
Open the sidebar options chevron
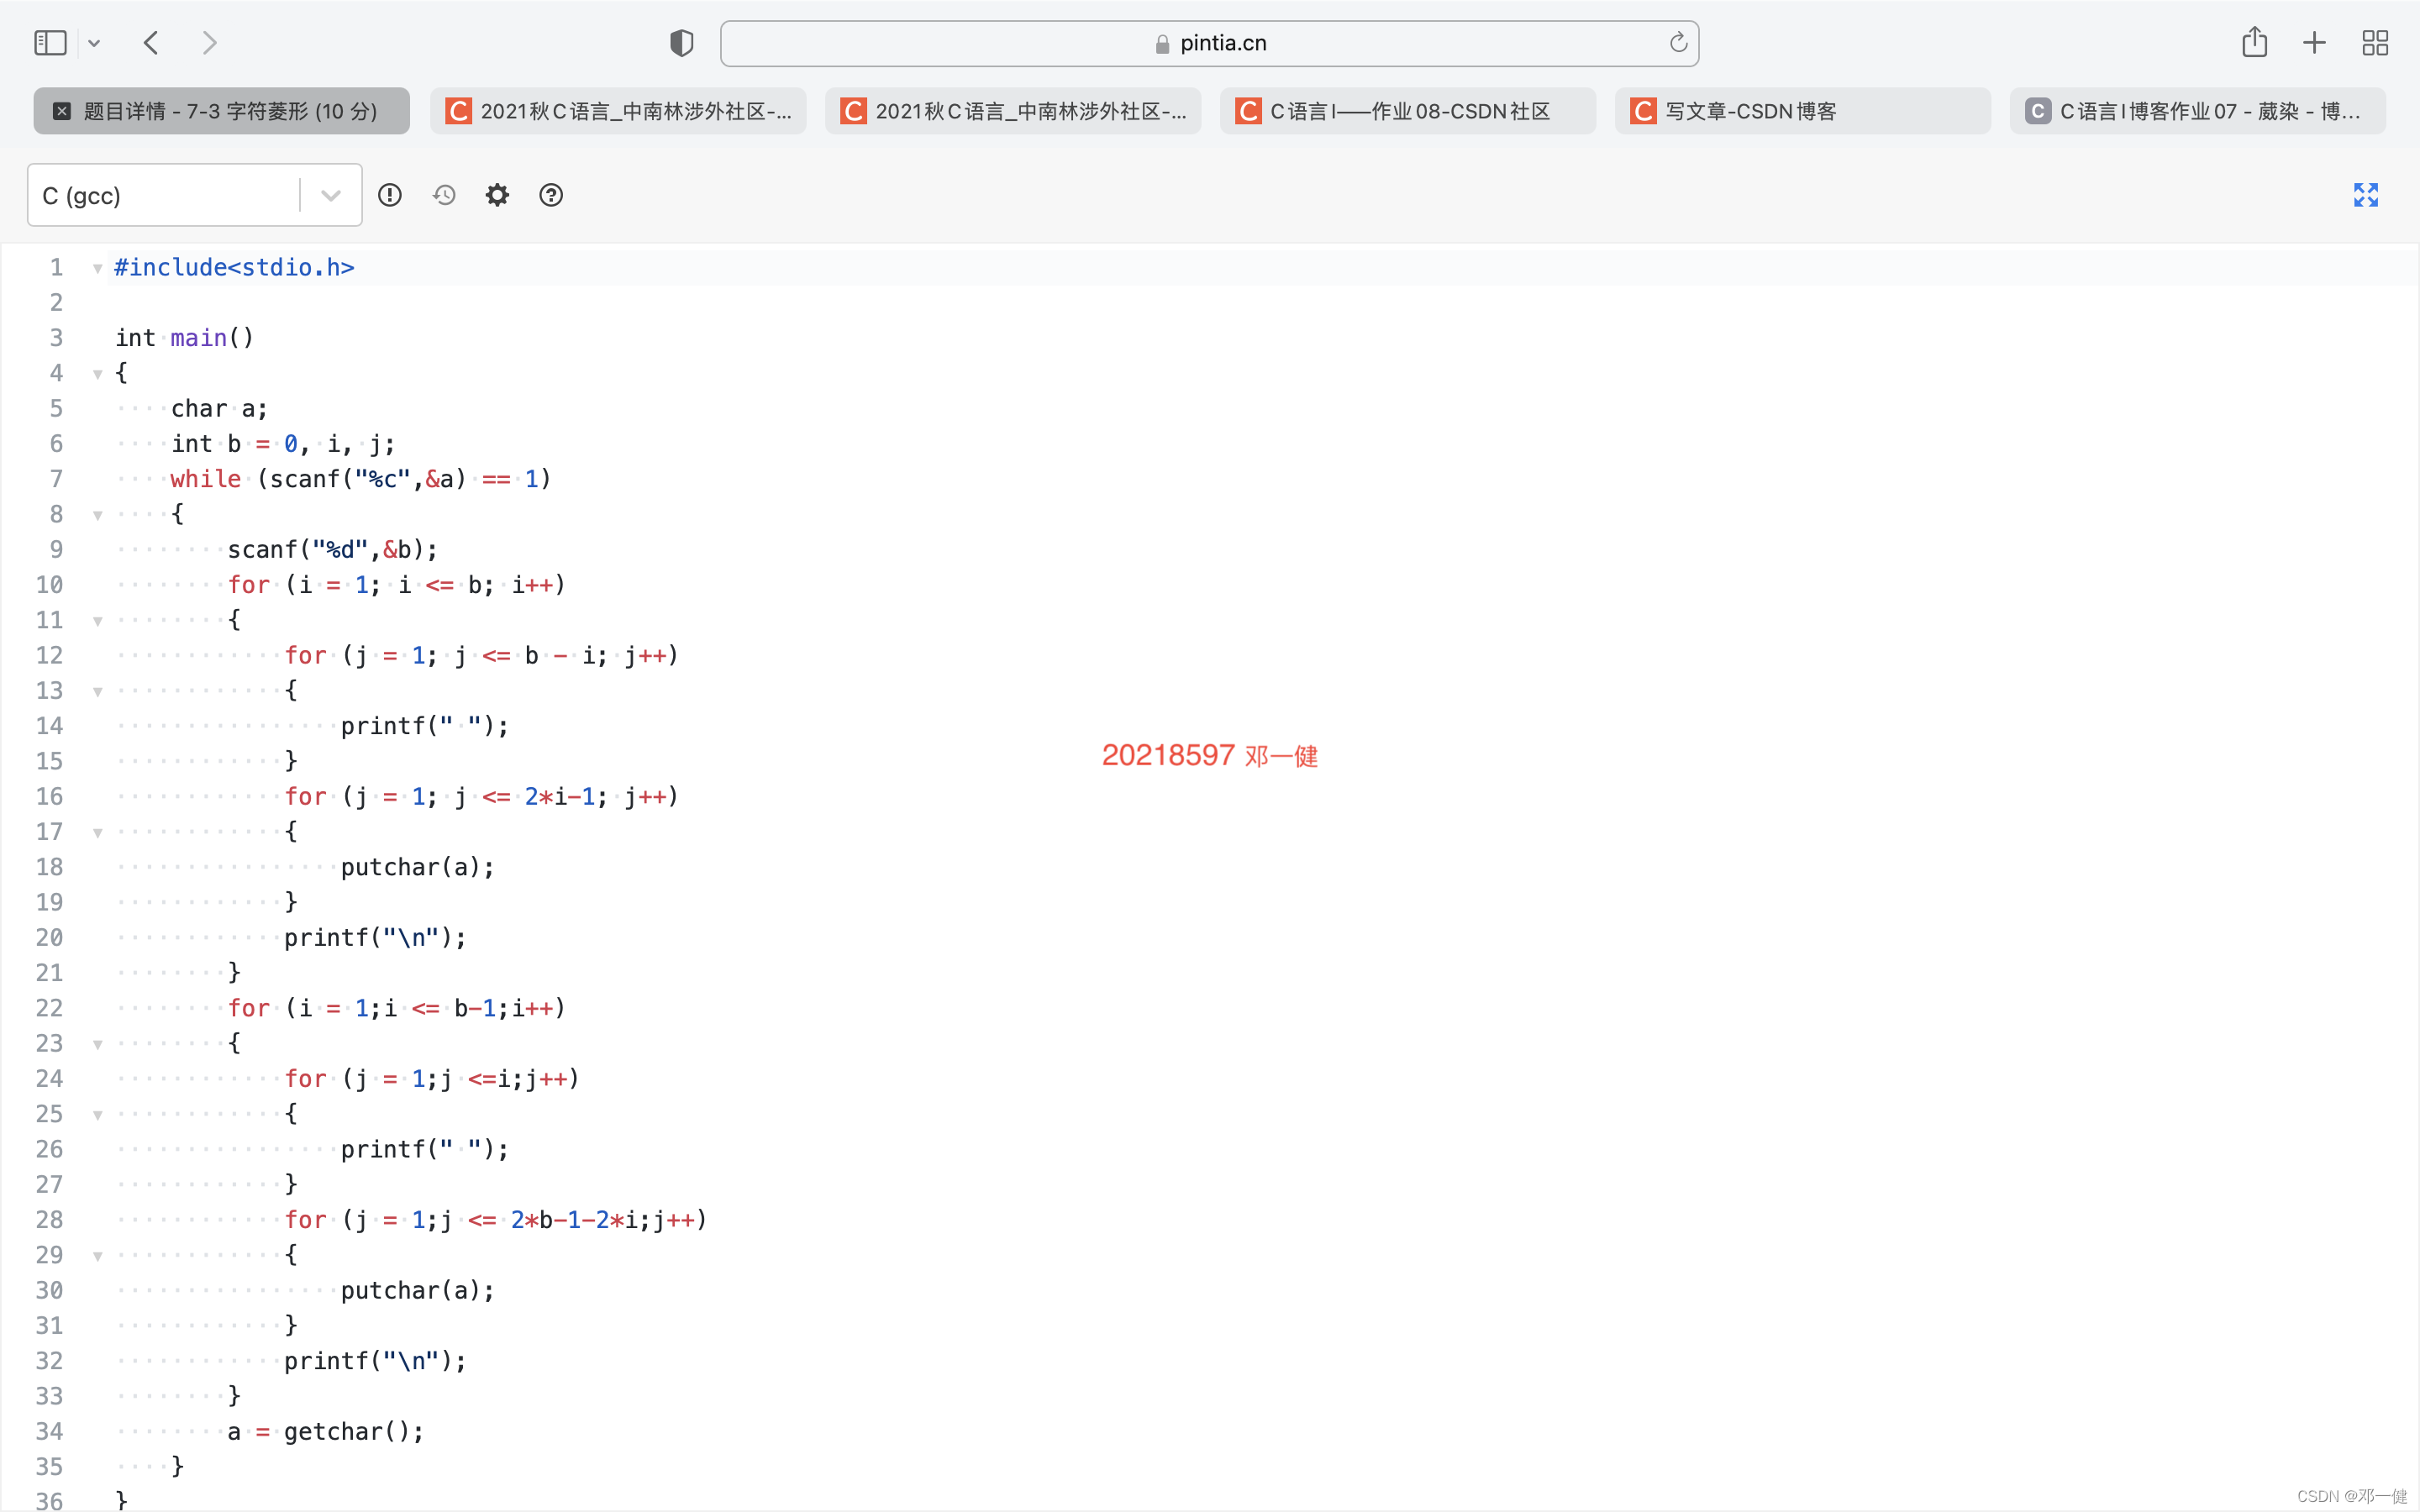click(94, 43)
